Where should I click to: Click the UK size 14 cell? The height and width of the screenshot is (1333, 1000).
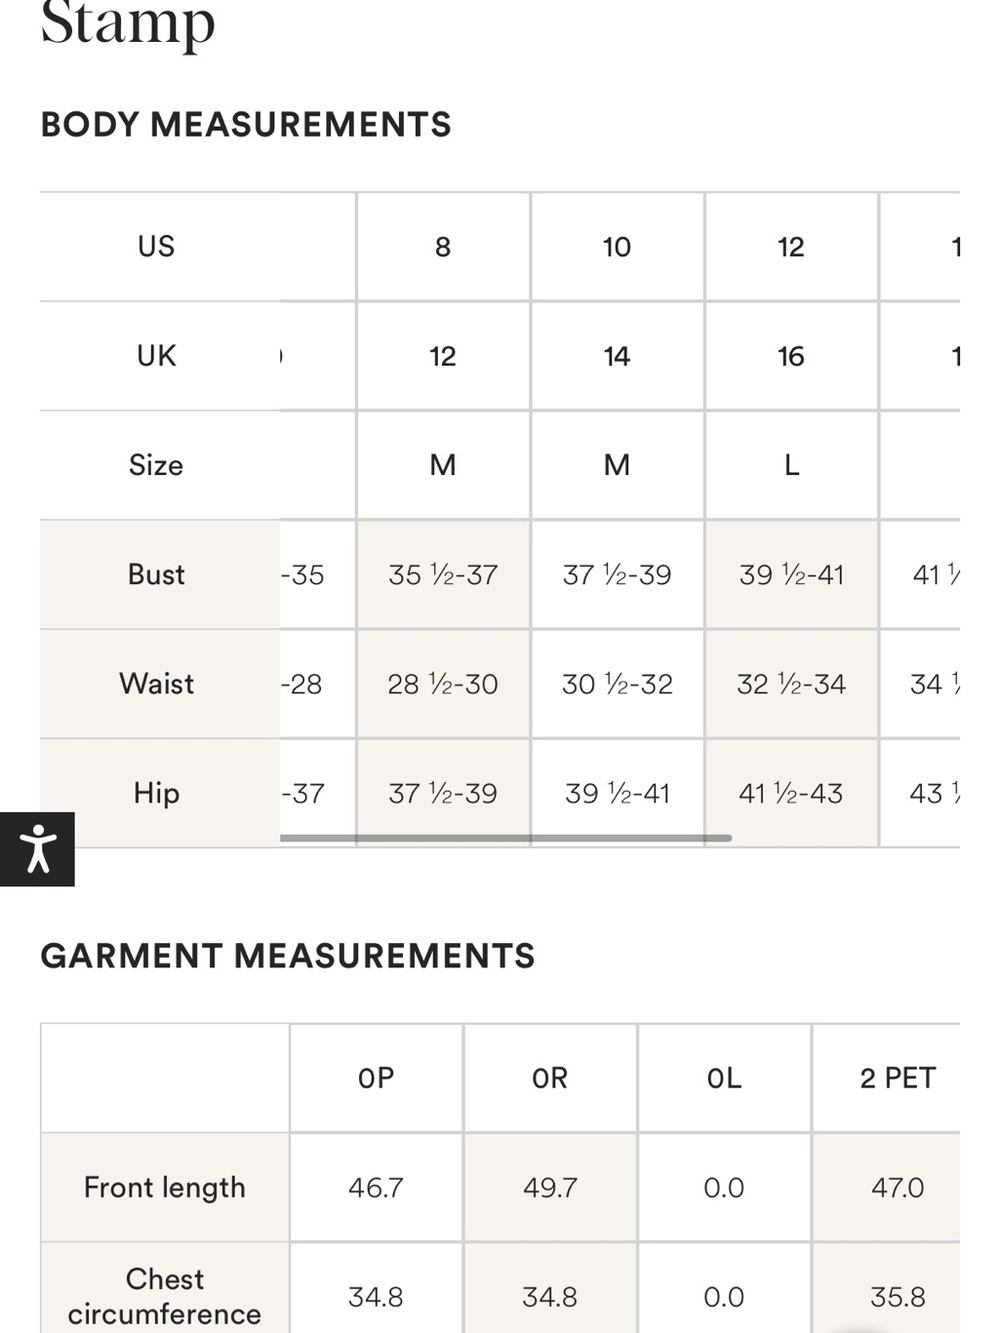(617, 356)
